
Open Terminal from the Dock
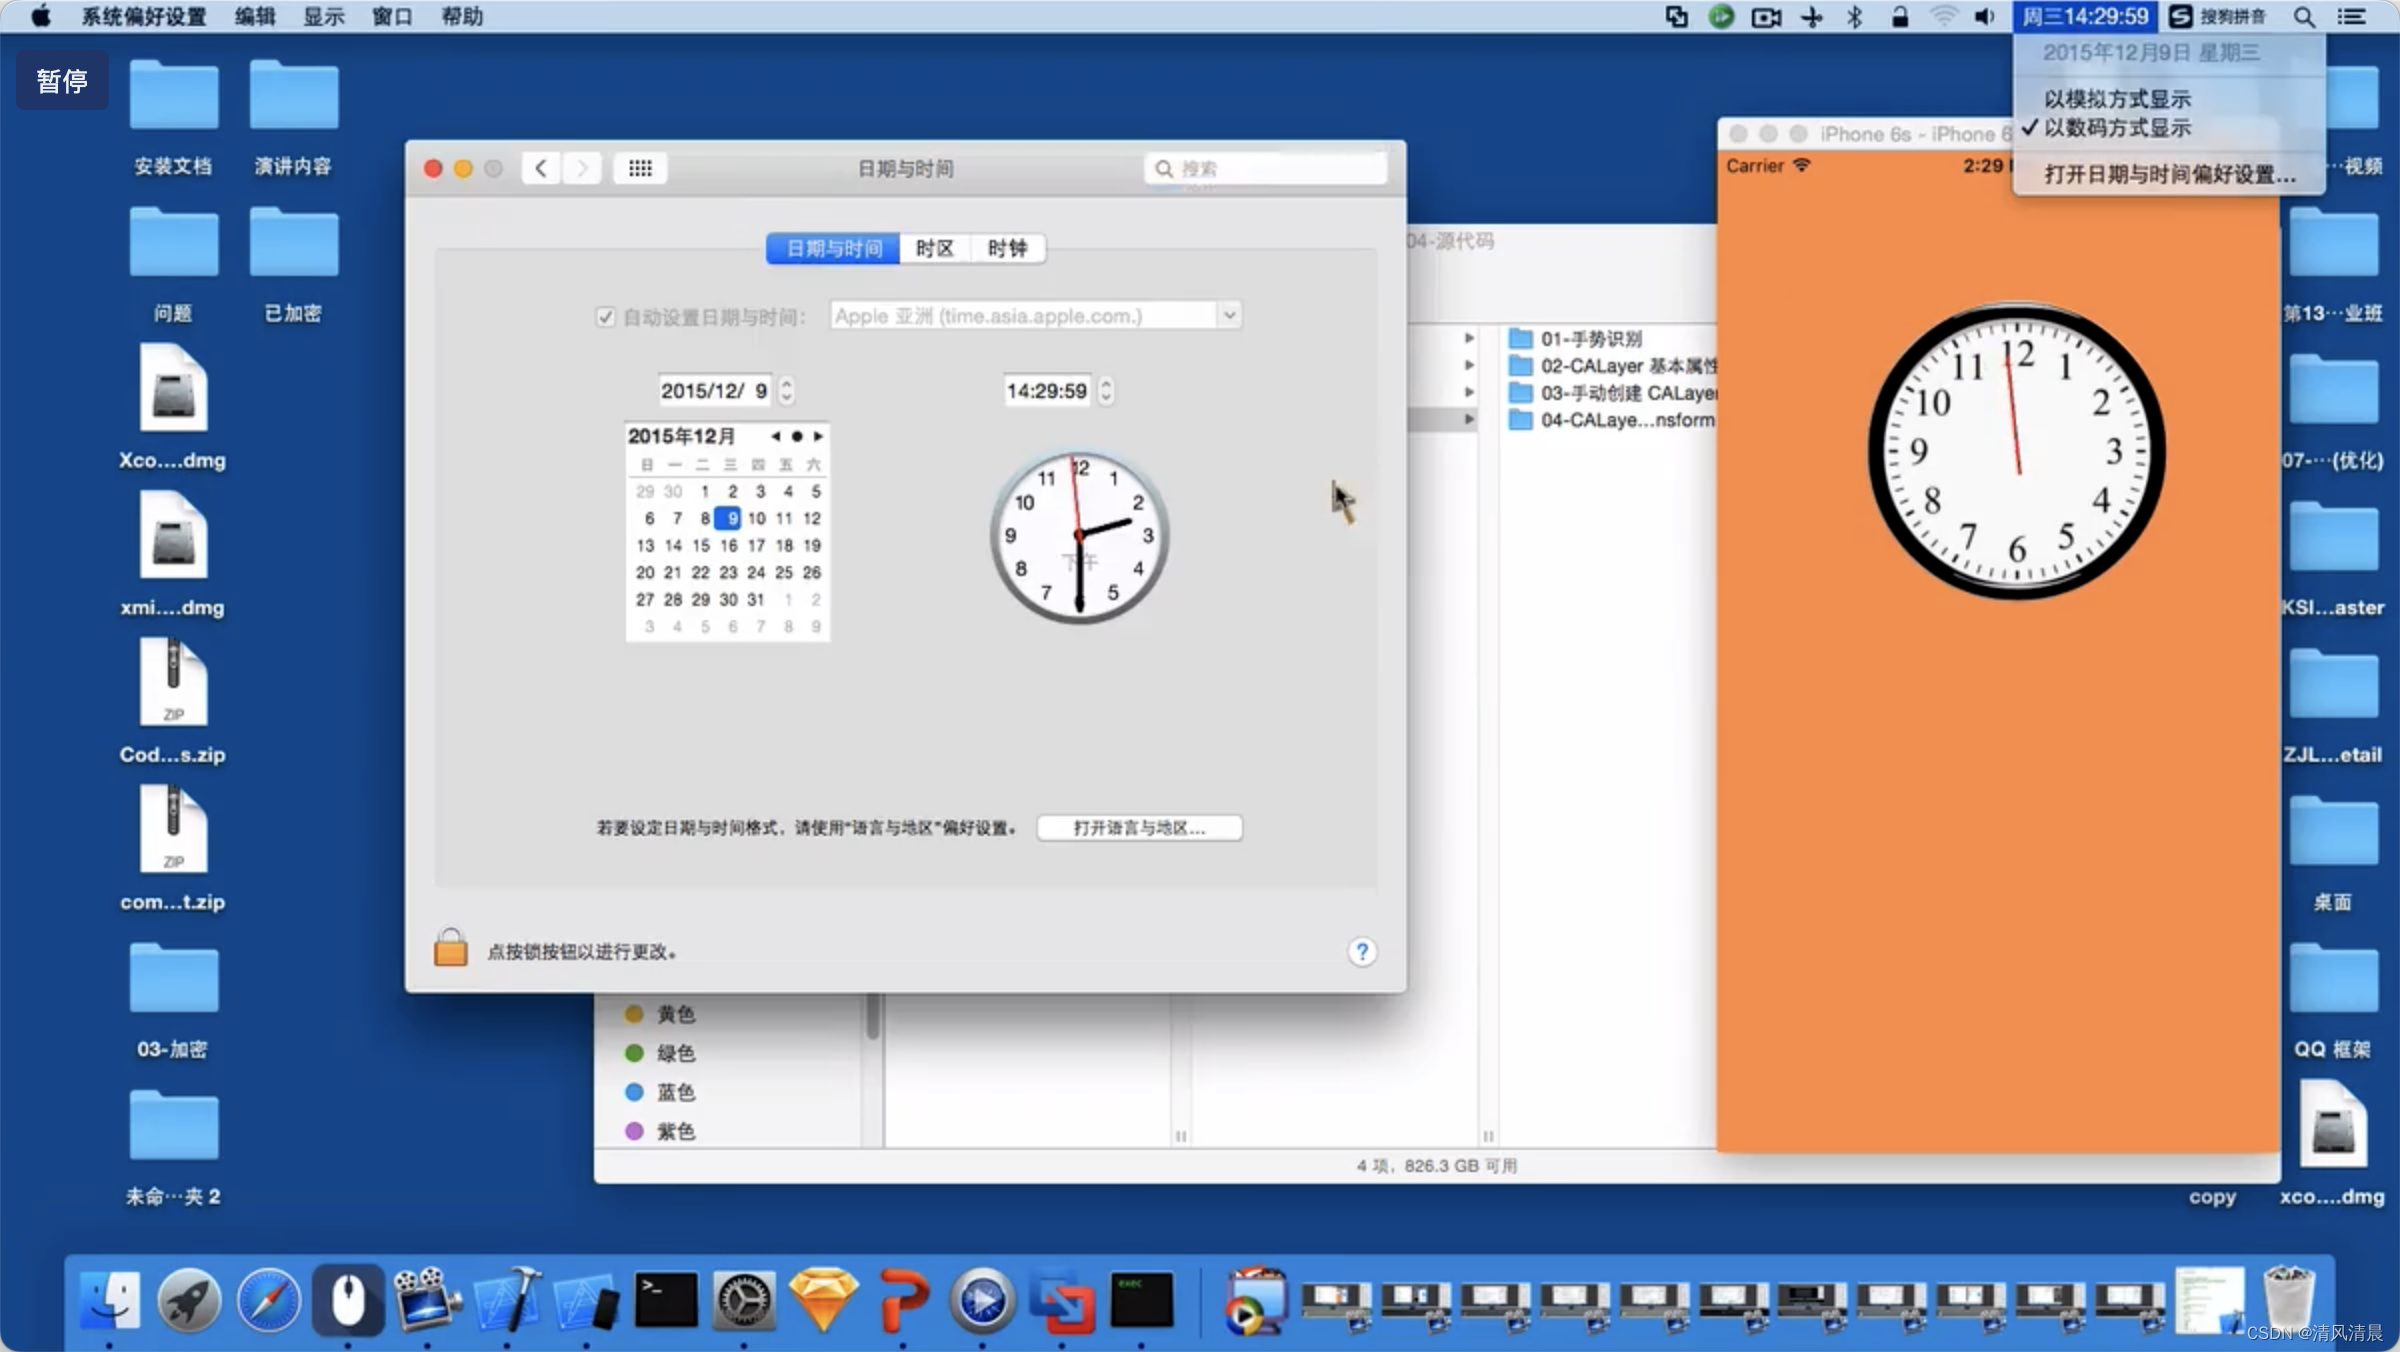(666, 1300)
